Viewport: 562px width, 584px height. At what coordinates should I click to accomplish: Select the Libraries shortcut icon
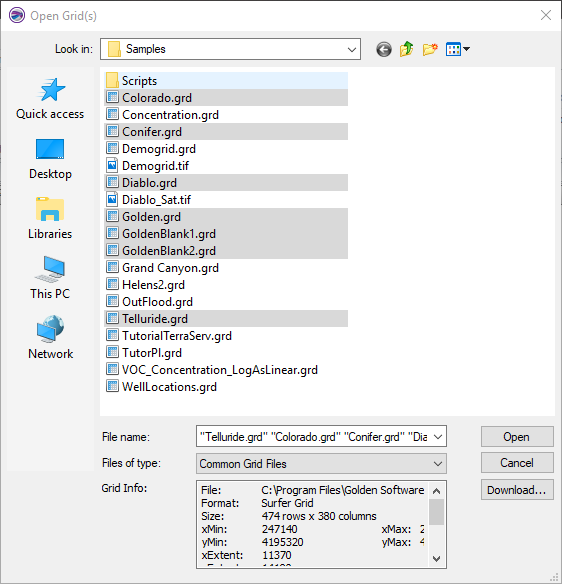(x=50, y=219)
